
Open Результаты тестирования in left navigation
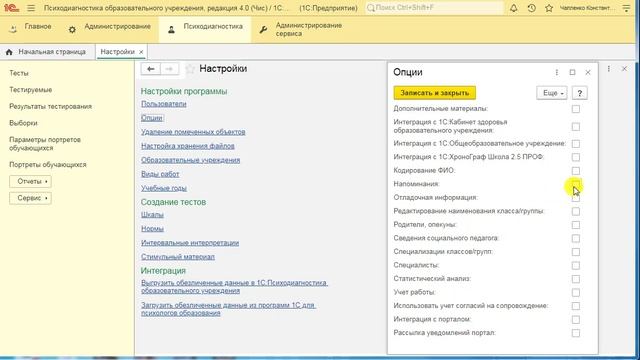click(51, 107)
